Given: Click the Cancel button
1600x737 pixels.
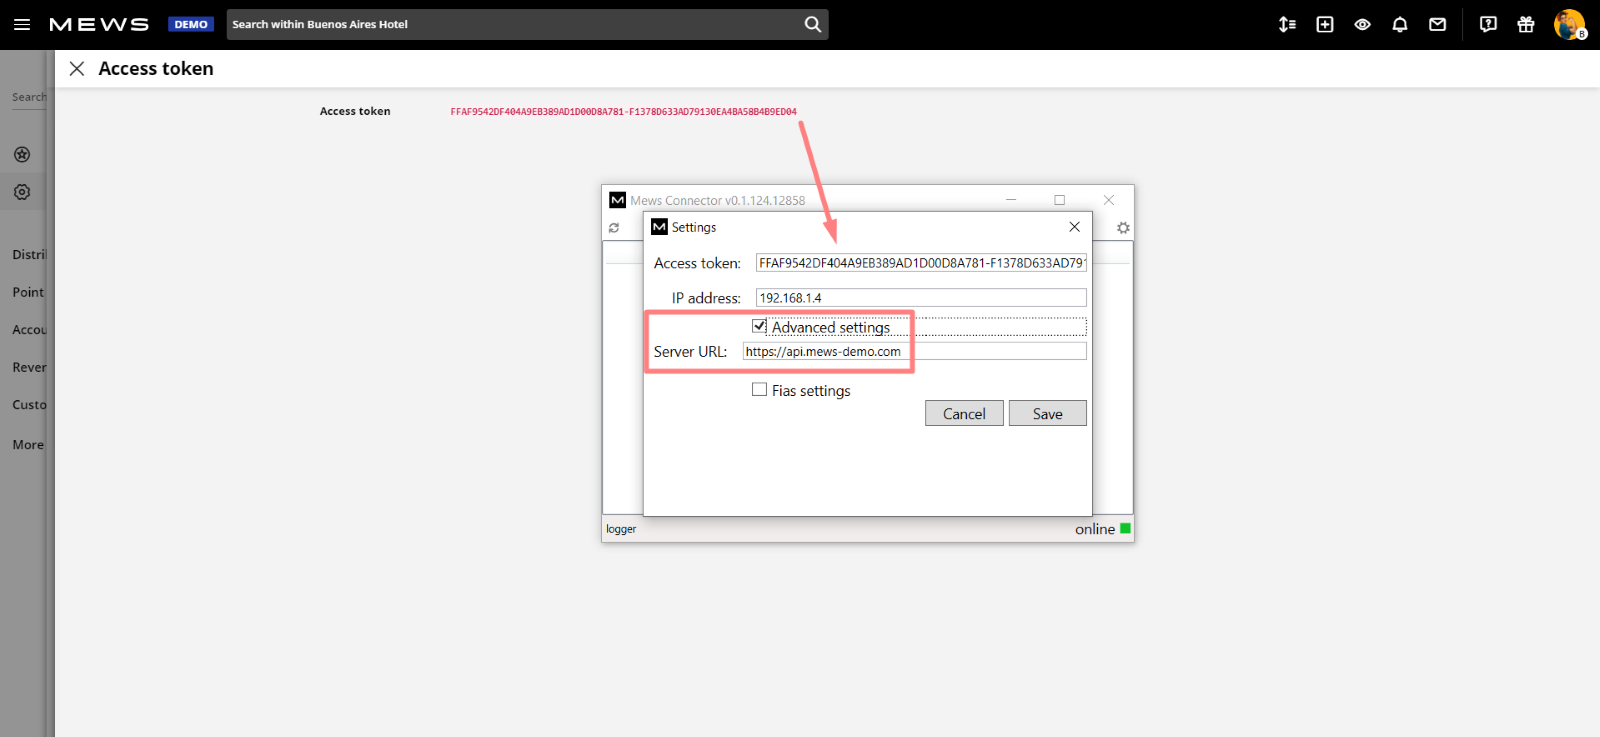Looking at the screenshot, I should [964, 414].
